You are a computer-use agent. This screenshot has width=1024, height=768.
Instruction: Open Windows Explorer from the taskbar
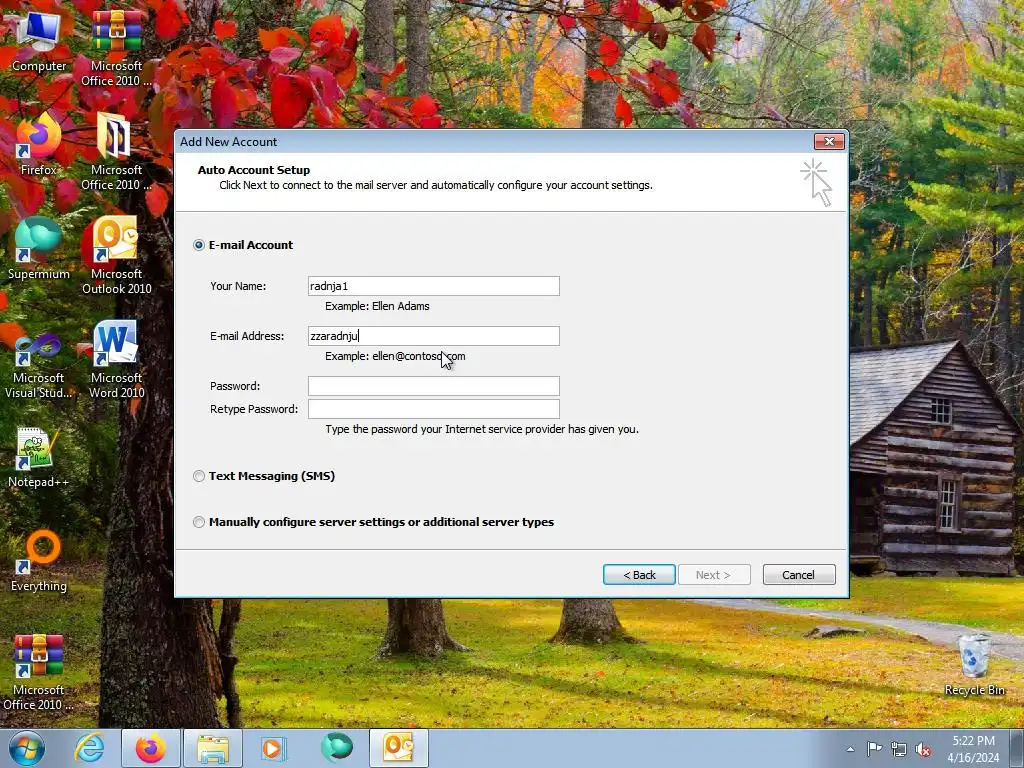[x=213, y=748]
